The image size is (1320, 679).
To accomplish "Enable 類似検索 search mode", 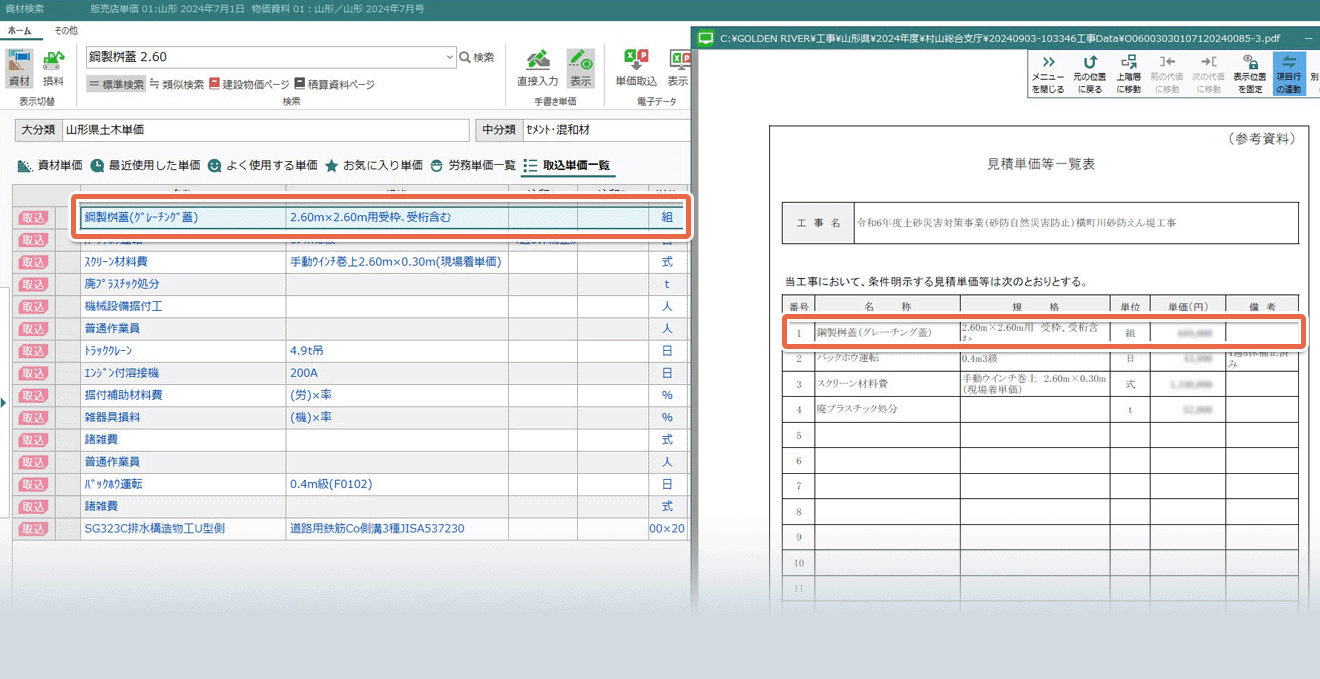I will [177, 85].
